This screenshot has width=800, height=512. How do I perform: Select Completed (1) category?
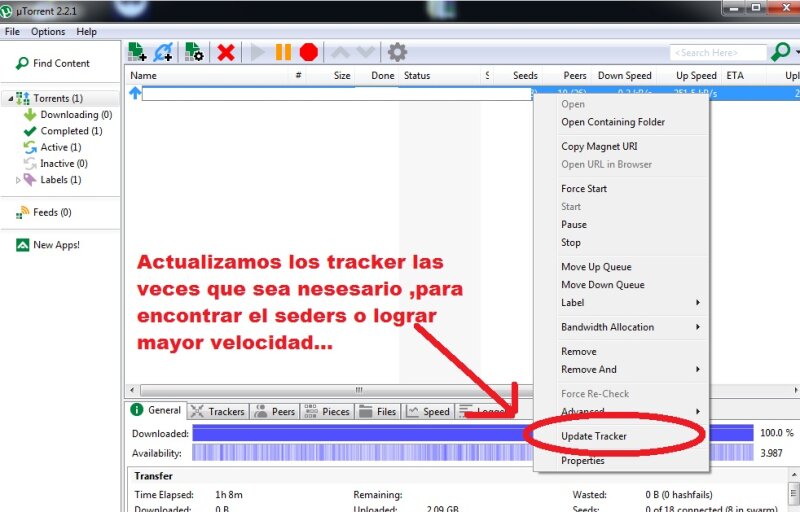pos(71,131)
